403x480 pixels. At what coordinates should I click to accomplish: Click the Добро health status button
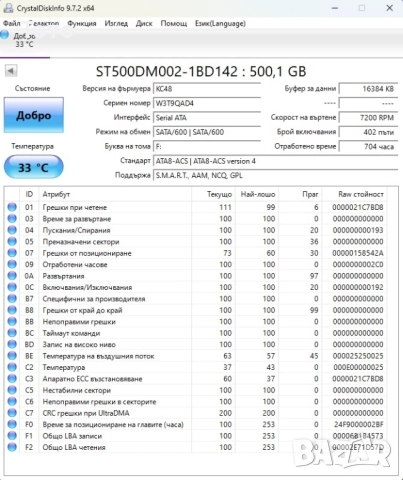click(34, 115)
